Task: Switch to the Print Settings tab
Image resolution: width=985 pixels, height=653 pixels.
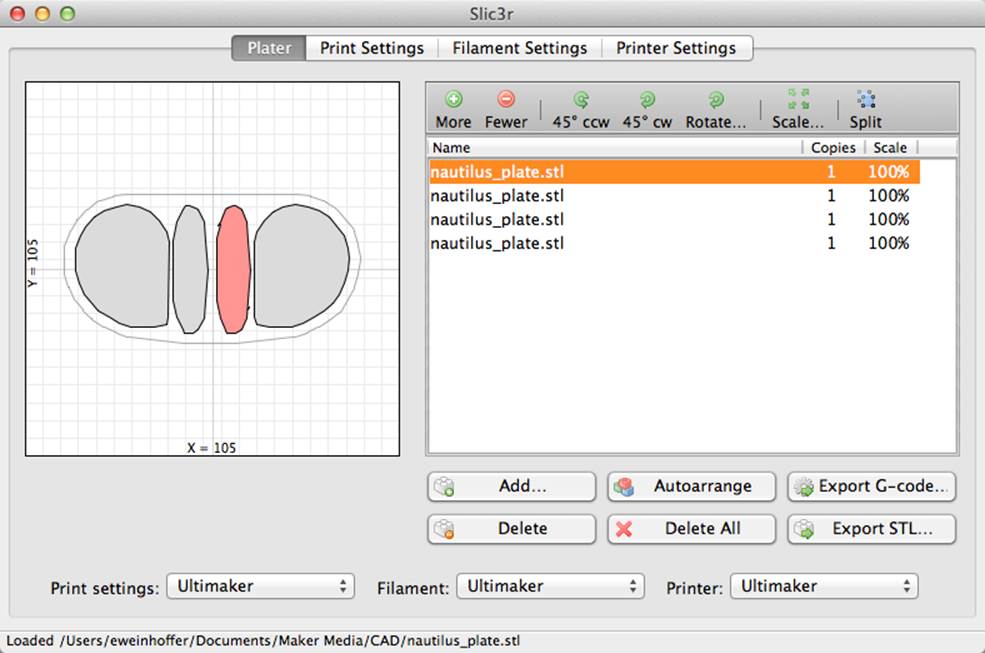Action: (372, 48)
